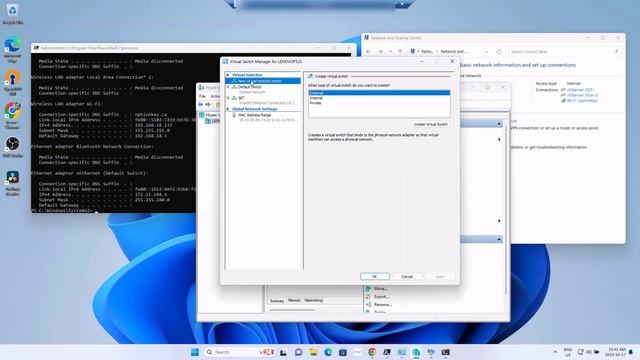
Task: Click the Windows Start button
Action: [195, 352]
